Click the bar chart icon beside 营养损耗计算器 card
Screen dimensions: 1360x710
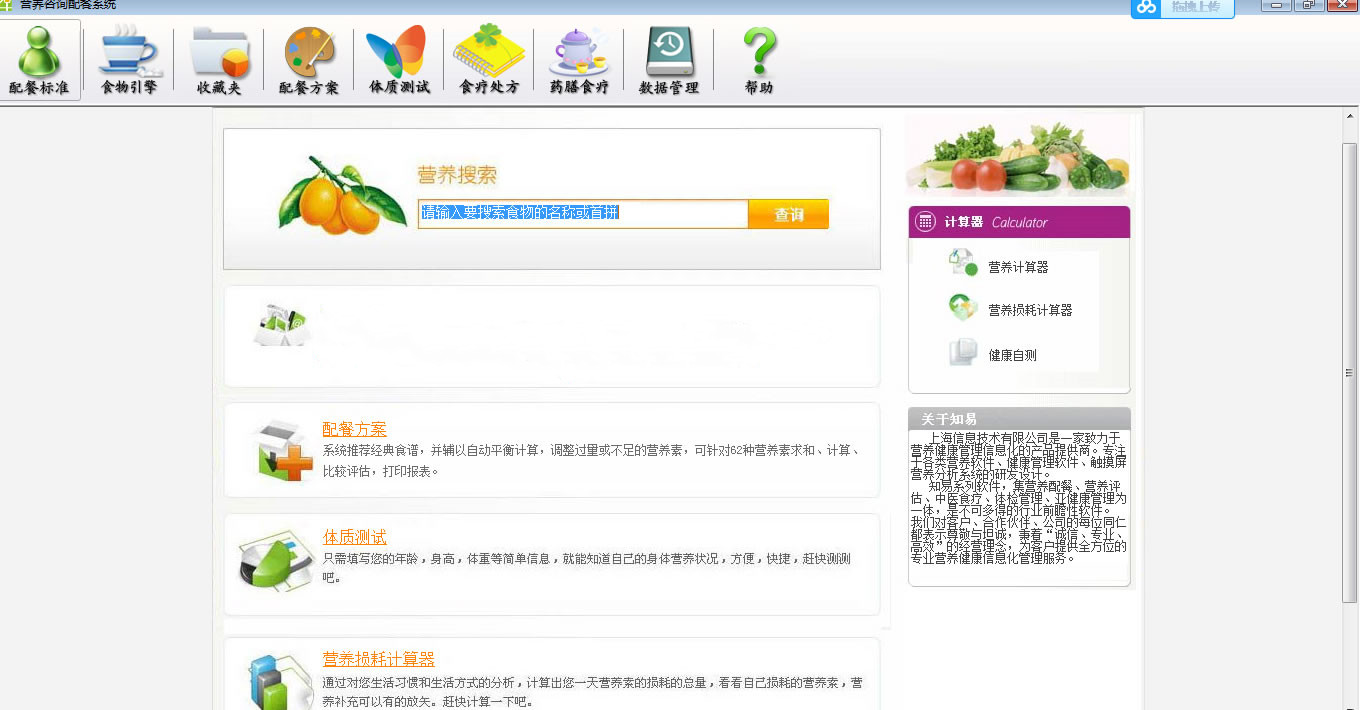coord(281,681)
